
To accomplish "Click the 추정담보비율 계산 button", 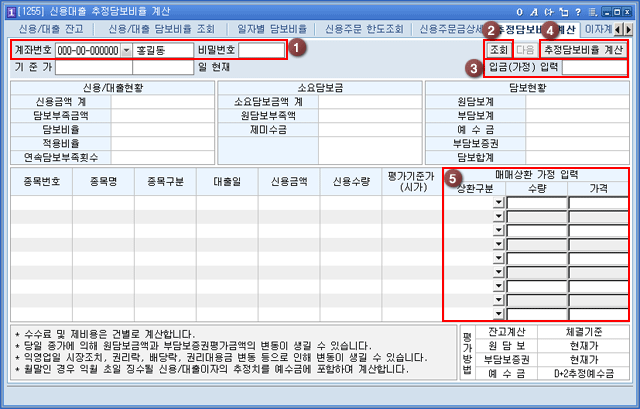I will 583,49.
